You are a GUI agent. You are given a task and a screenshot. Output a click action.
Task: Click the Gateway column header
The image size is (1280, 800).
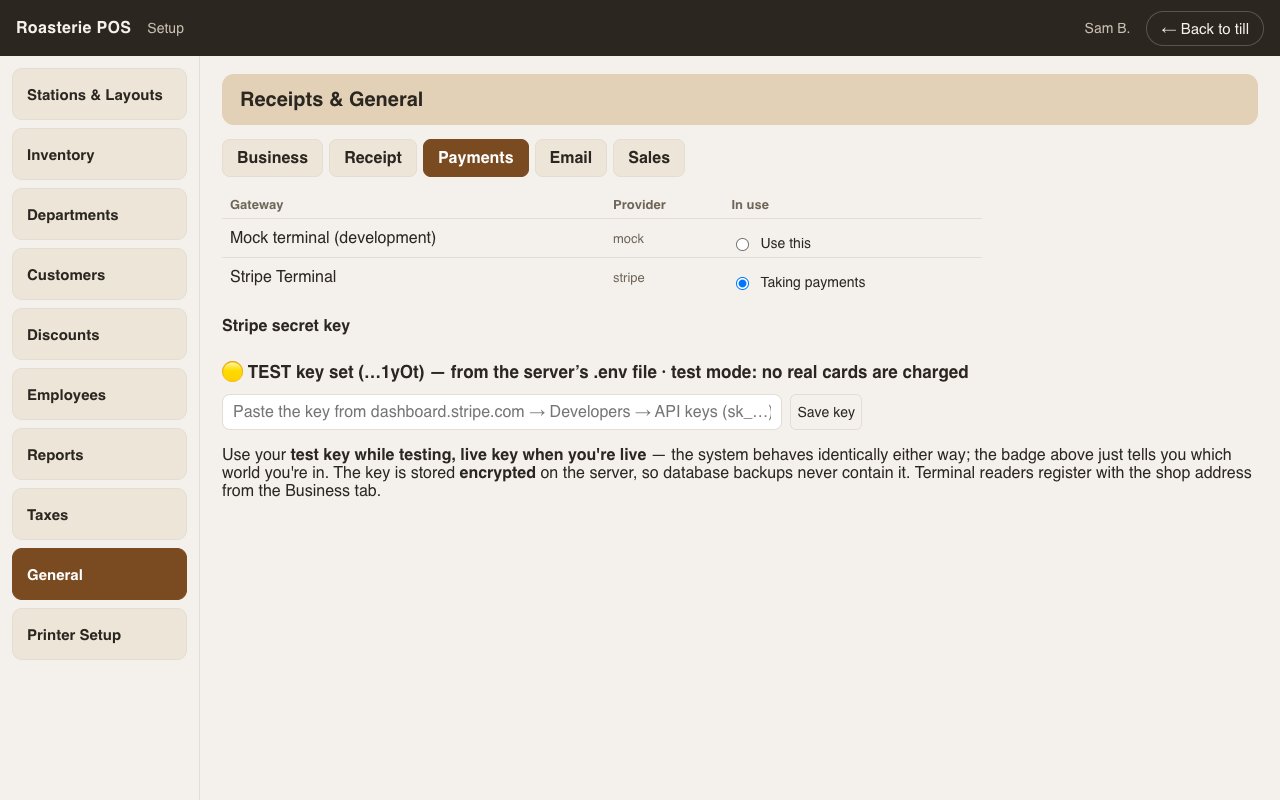[257, 205]
